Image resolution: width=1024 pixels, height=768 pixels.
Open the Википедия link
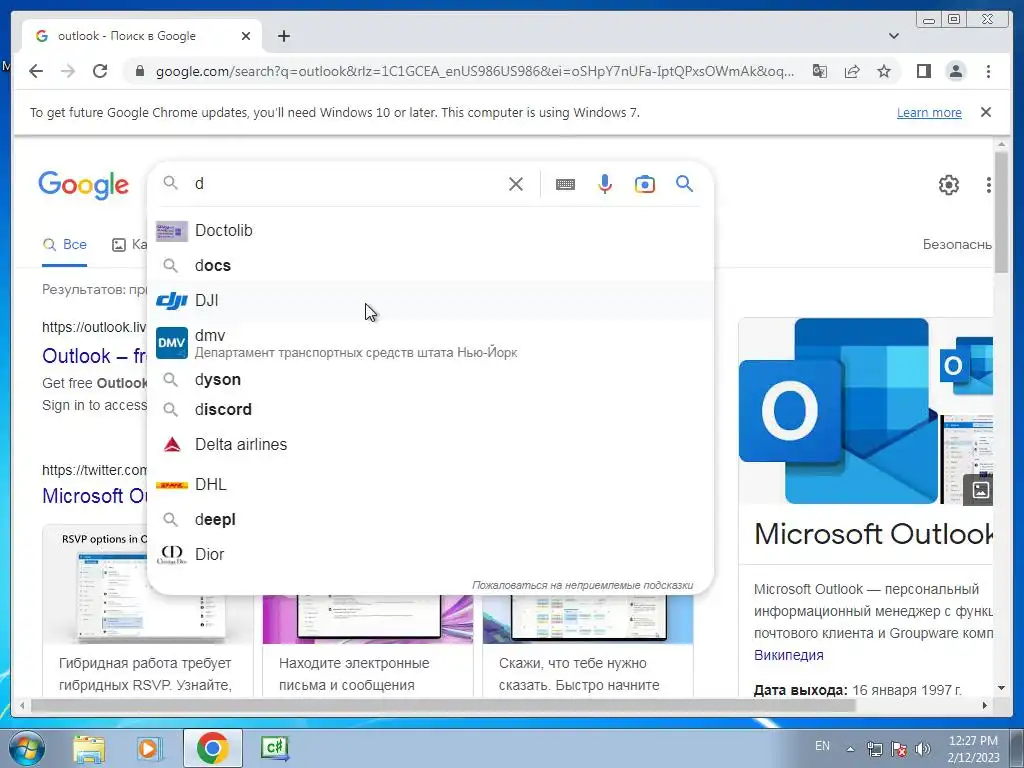(x=788, y=655)
